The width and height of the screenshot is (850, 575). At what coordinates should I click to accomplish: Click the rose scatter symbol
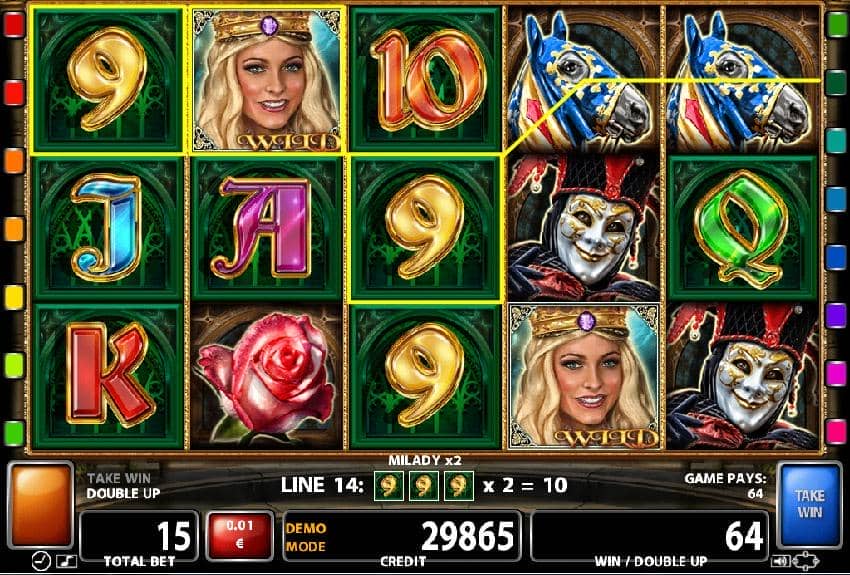266,377
